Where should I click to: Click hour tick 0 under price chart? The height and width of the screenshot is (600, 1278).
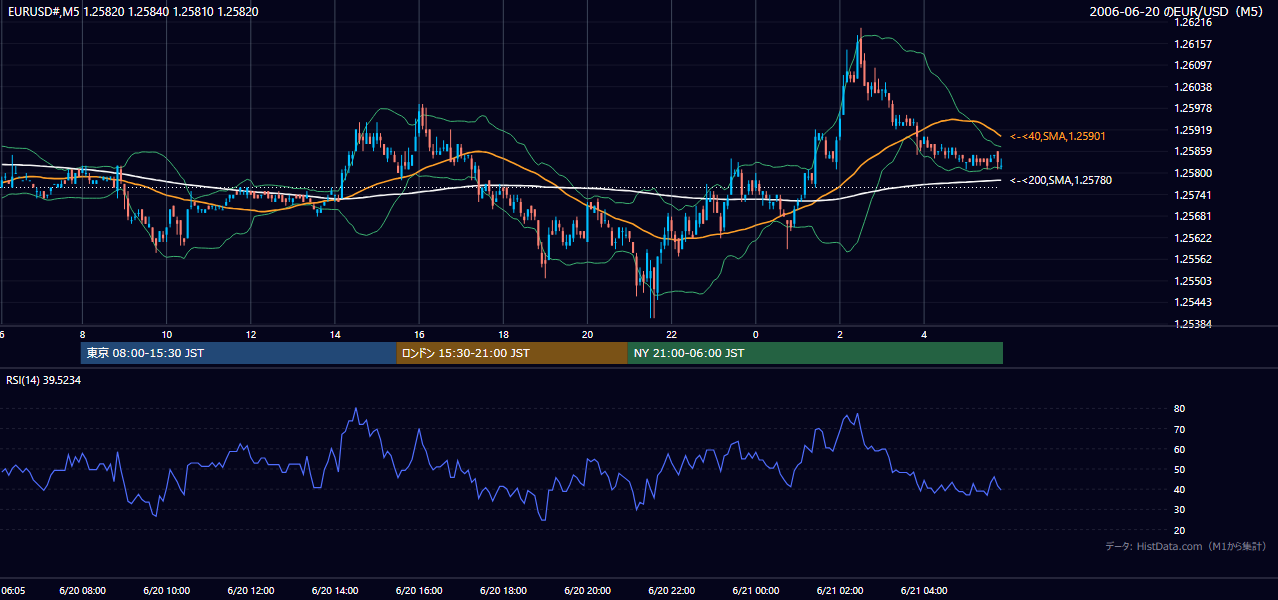756,334
